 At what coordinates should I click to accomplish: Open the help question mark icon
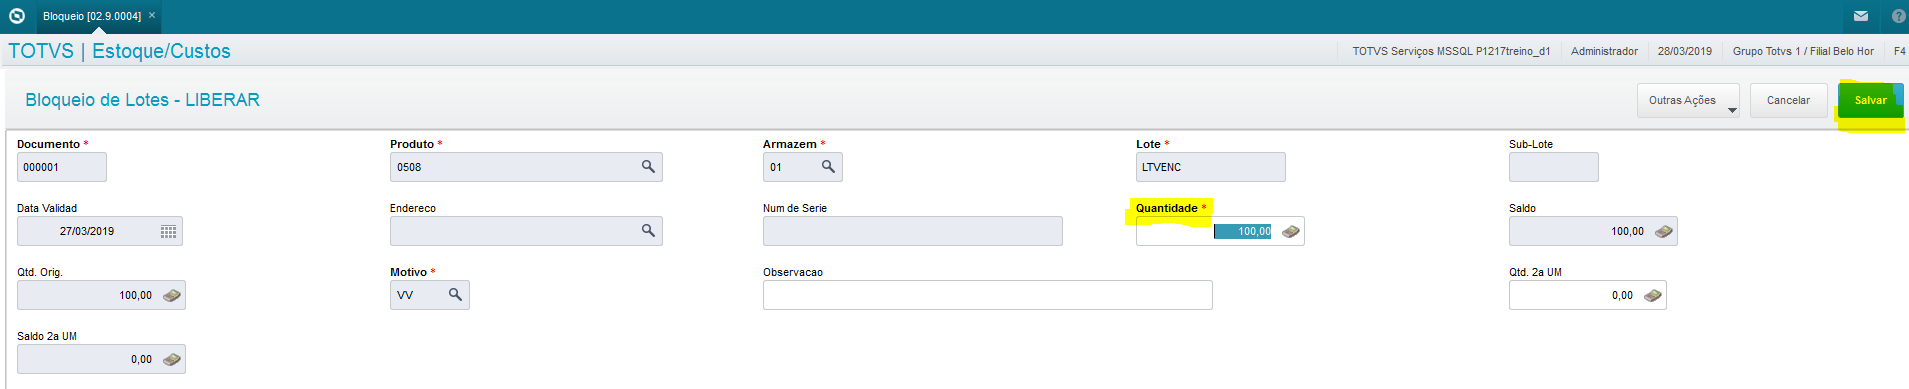click(x=1898, y=16)
